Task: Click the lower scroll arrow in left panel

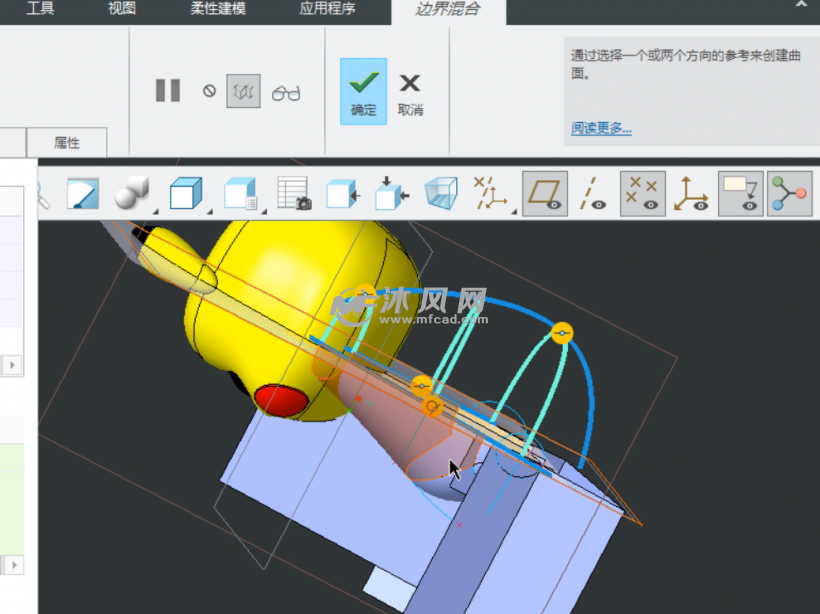Action: (x=14, y=565)
